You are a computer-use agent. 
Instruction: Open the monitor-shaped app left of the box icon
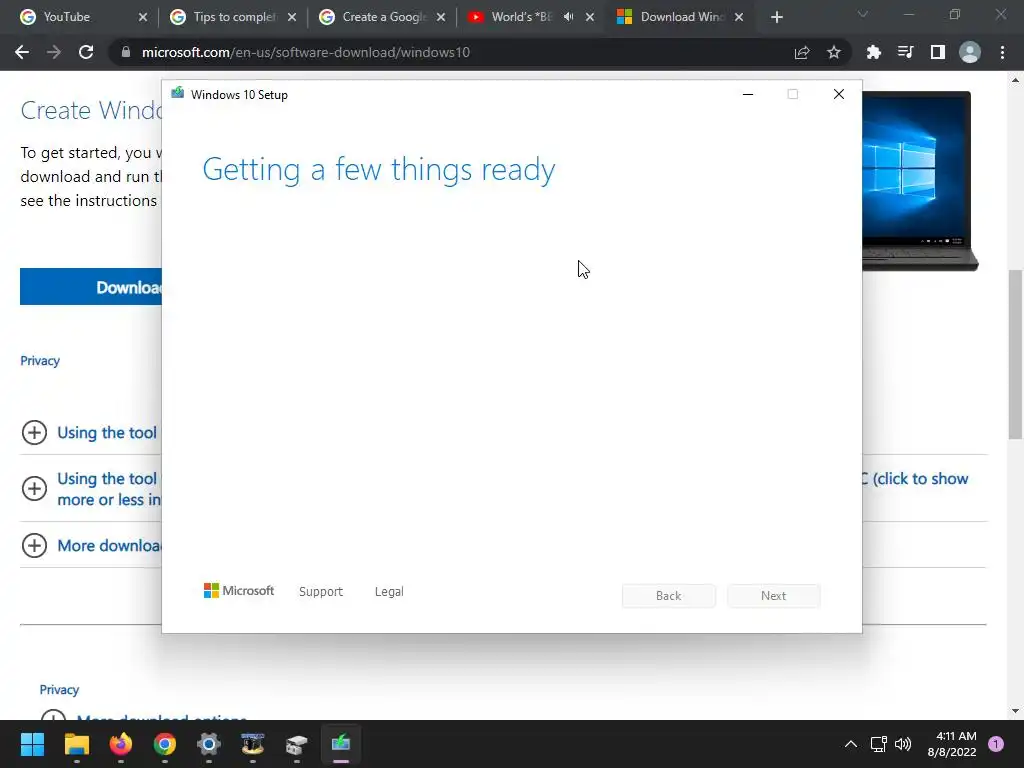click(x=253, y=744)
